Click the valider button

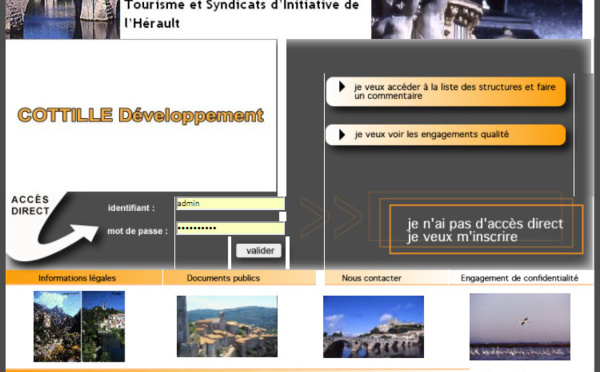pyautogui.click(x=259, y=251)
